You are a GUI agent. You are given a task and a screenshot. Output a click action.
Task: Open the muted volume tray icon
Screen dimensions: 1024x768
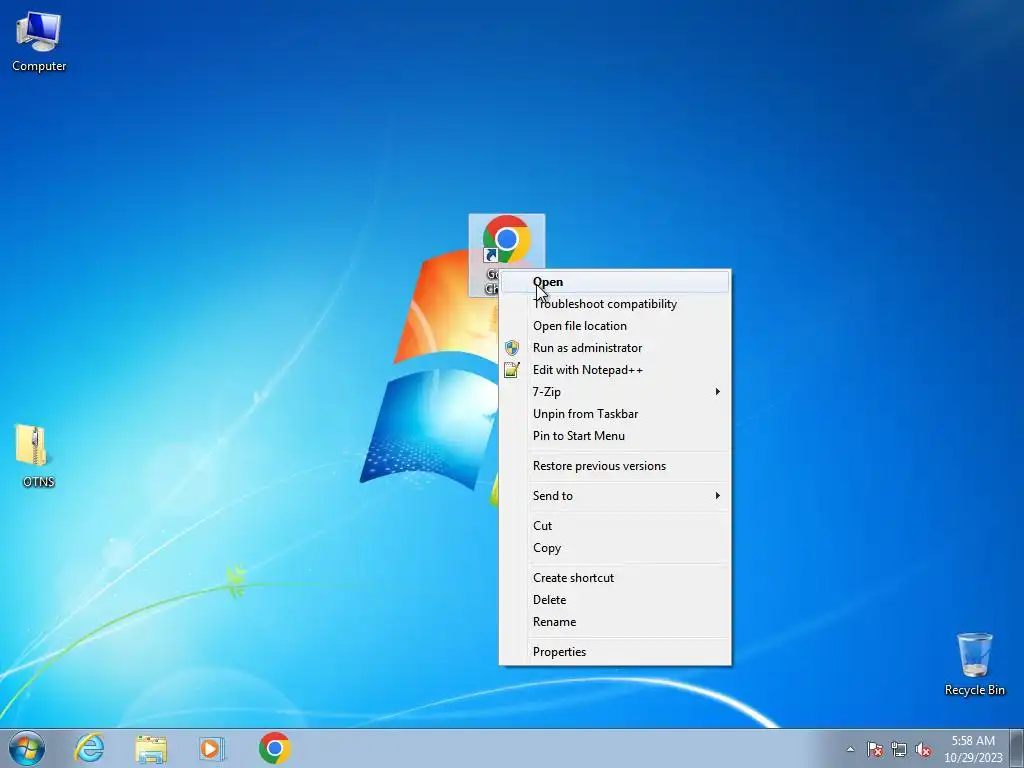tap(923, 749)
